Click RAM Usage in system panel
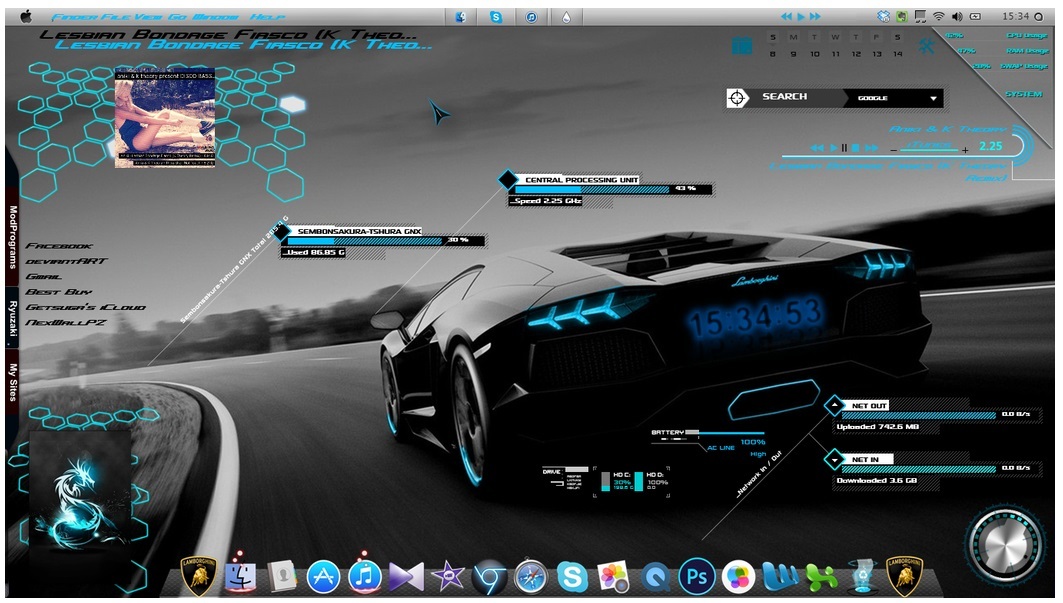 pyautogui.click(x=1027, y=51)
